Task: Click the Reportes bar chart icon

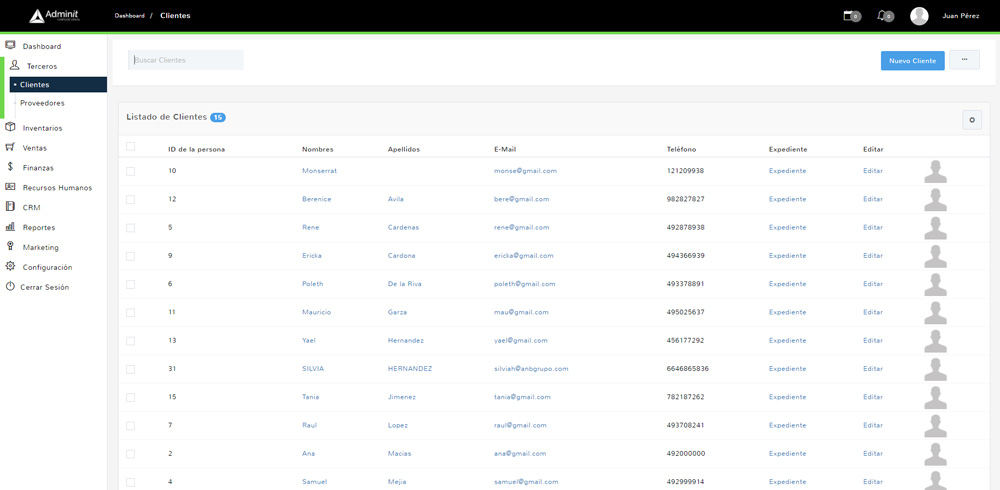Action: point(10,227)
